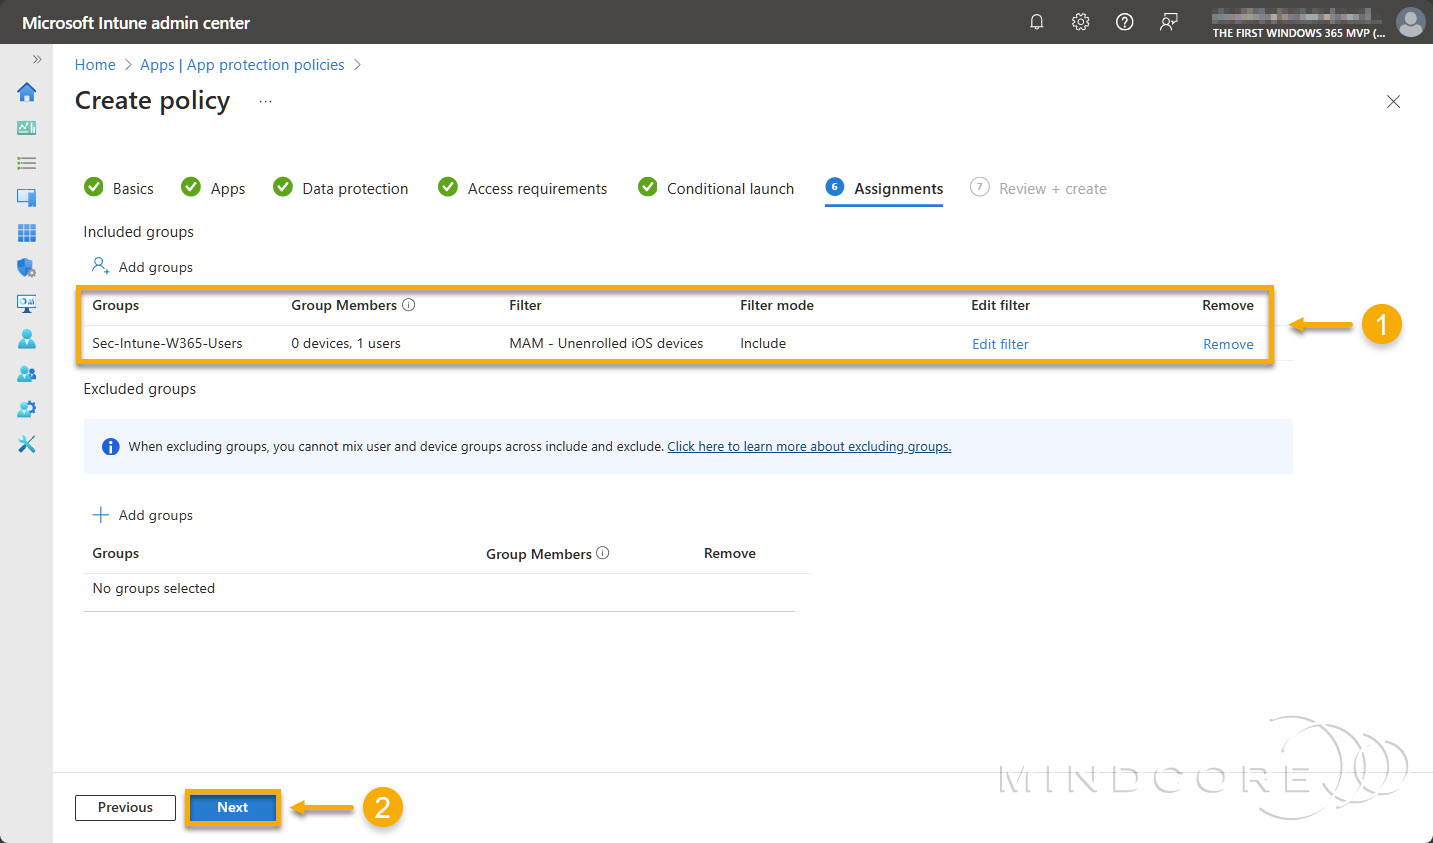
Task: Open the Reports monitor icon in sidebar
Action: point(26,303)
